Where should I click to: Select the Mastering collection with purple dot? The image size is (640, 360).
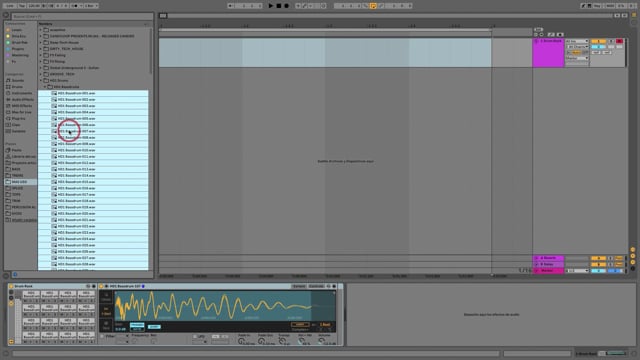tap(18, 55)
